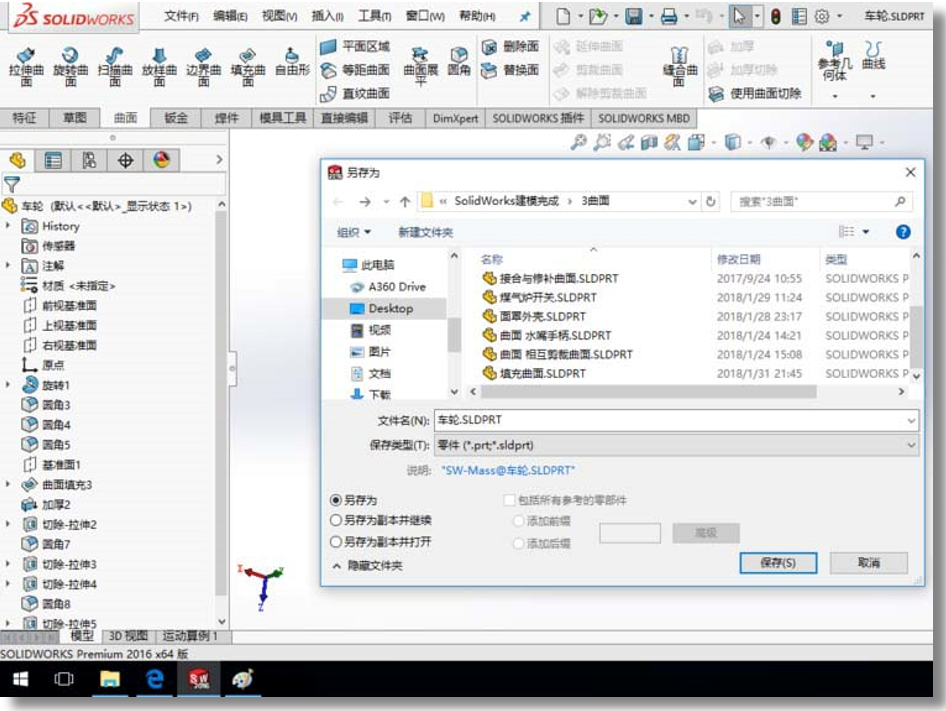Image resolution: width=946 pixels, height=711 pixels.
Task: Click the 删除面 delete face tool
Action: pyautogui.click(x=510, y=46)
